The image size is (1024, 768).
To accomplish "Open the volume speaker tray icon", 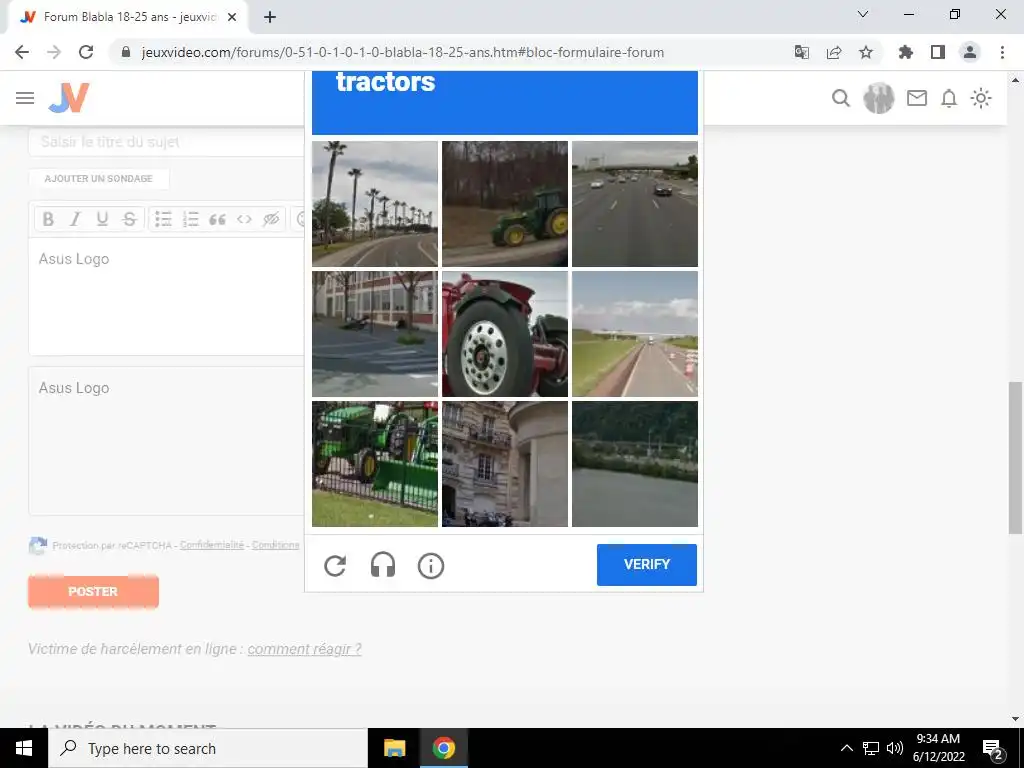I will coord(895,748).
